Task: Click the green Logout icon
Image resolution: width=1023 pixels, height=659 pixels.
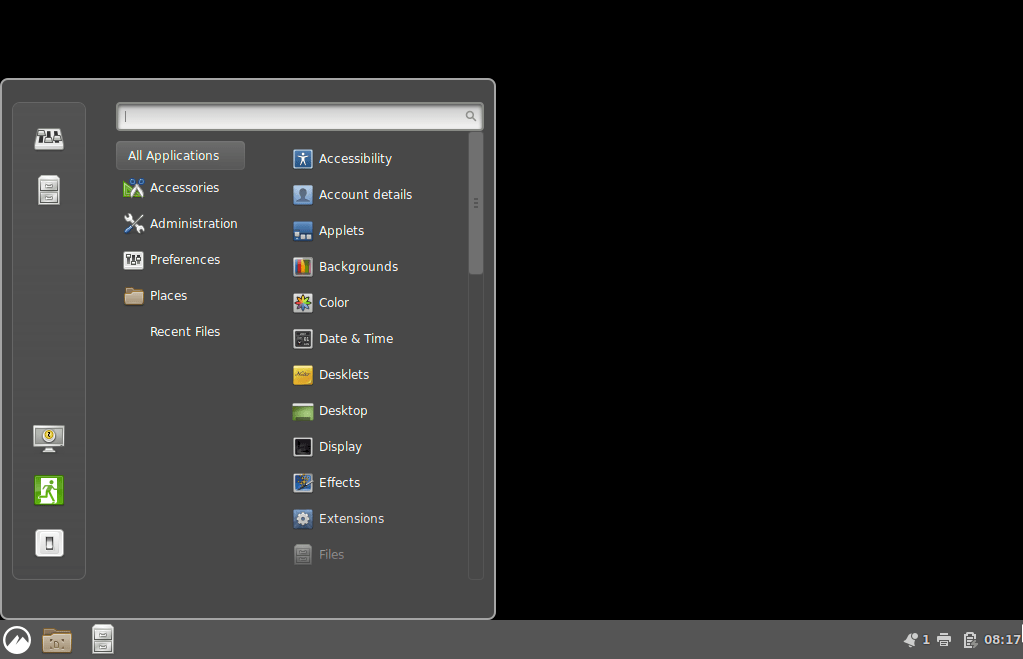Action: coord(49,491)
